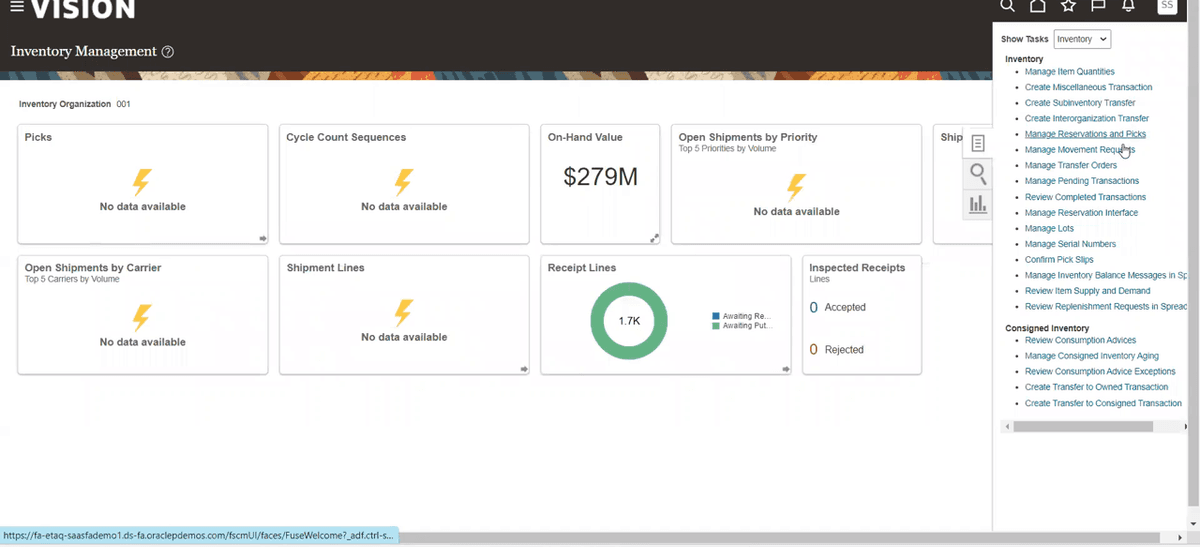
Task: Click Rejected count in Inspected Receipts
Action: (x=813, y=349)
